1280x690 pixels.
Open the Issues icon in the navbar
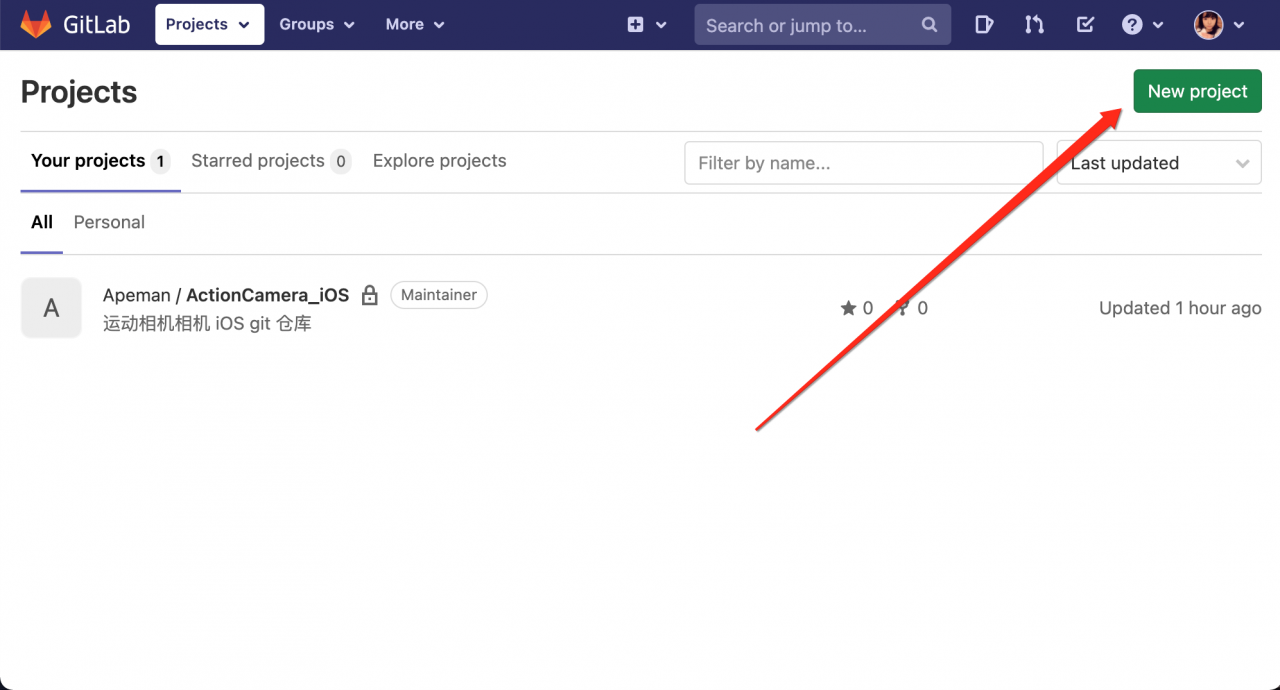(x=984, y=24)
